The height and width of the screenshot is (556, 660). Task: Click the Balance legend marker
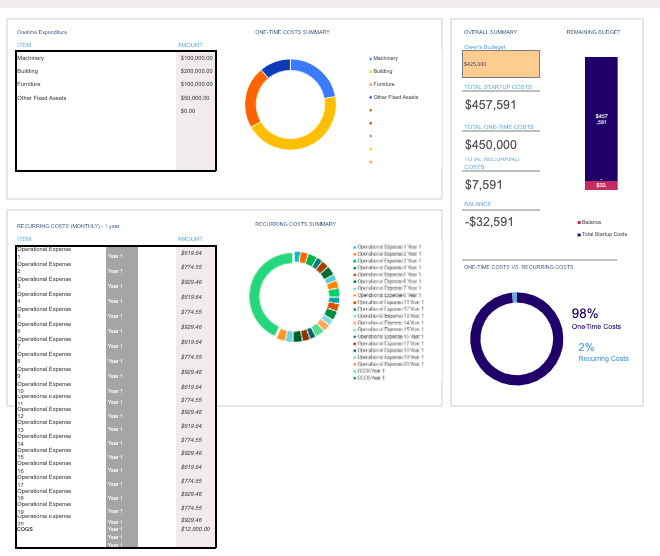pyautogui.click(x=580, y=222)
